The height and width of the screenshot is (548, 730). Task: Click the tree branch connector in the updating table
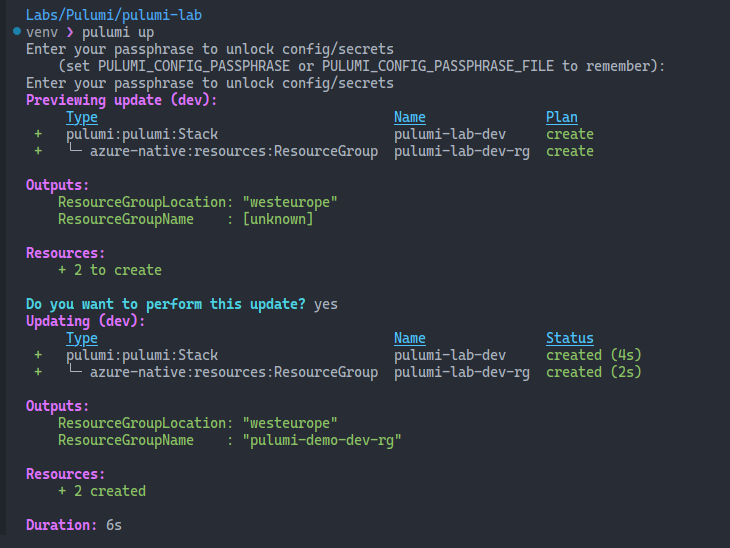[74, 372]
